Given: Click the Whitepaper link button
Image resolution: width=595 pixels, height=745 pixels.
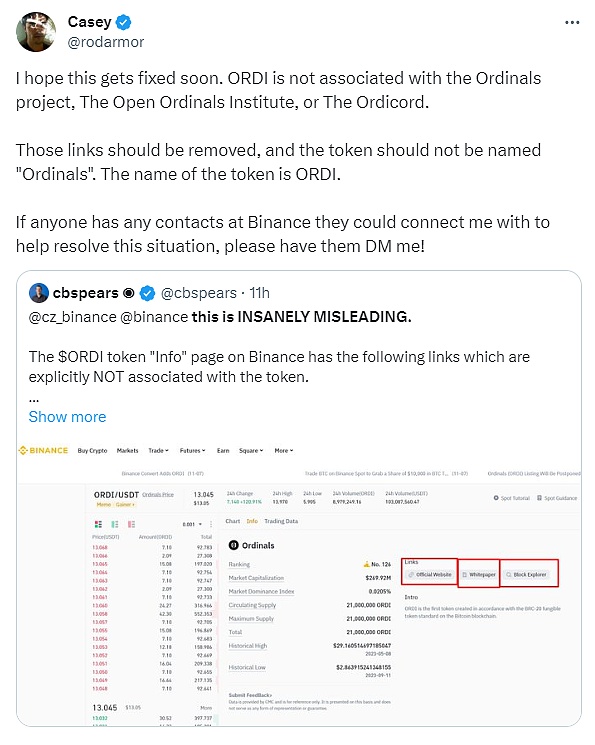Looking at the screenshot, I should 479,574.
